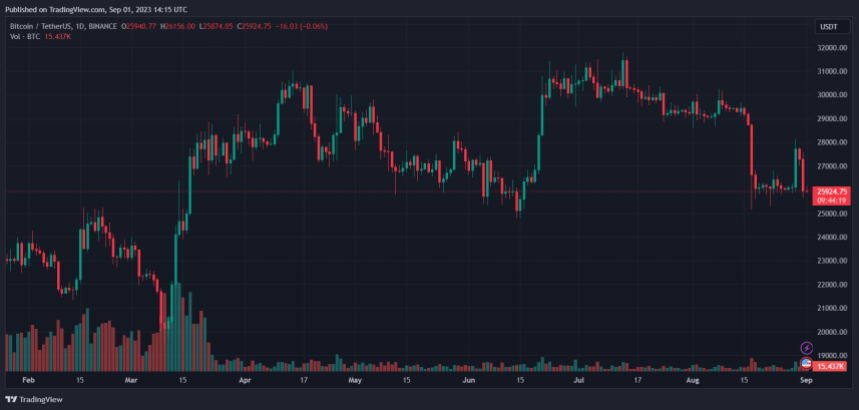Click the countdown timer 09:44:19 label
This screenshot has height=410, width=859.
tap(832, 200)
